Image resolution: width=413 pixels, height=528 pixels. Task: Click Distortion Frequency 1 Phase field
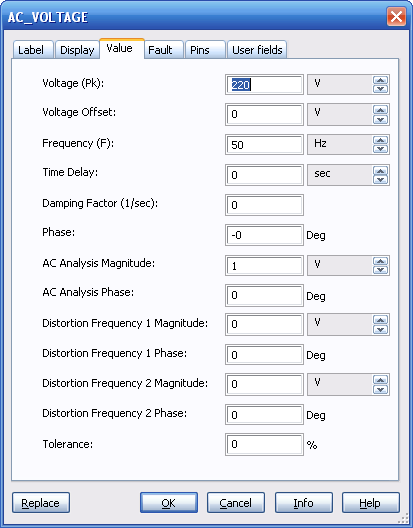point(264,355)
